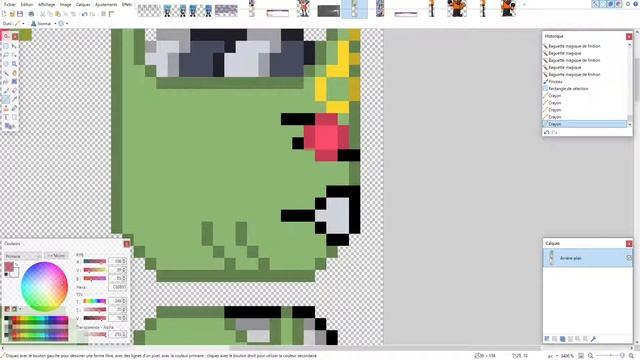
Task: Select the Rectangle Select tool
Action: click(6, 46)
